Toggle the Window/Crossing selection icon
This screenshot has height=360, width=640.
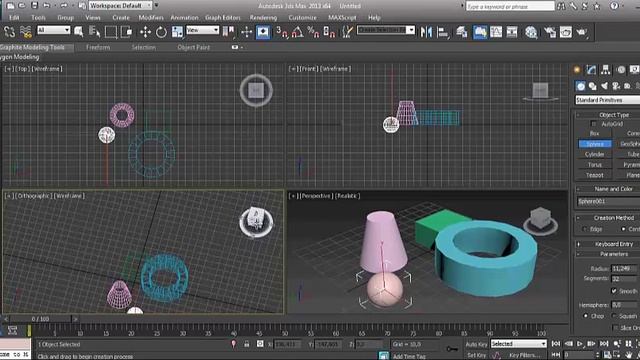tap(127, 32)
